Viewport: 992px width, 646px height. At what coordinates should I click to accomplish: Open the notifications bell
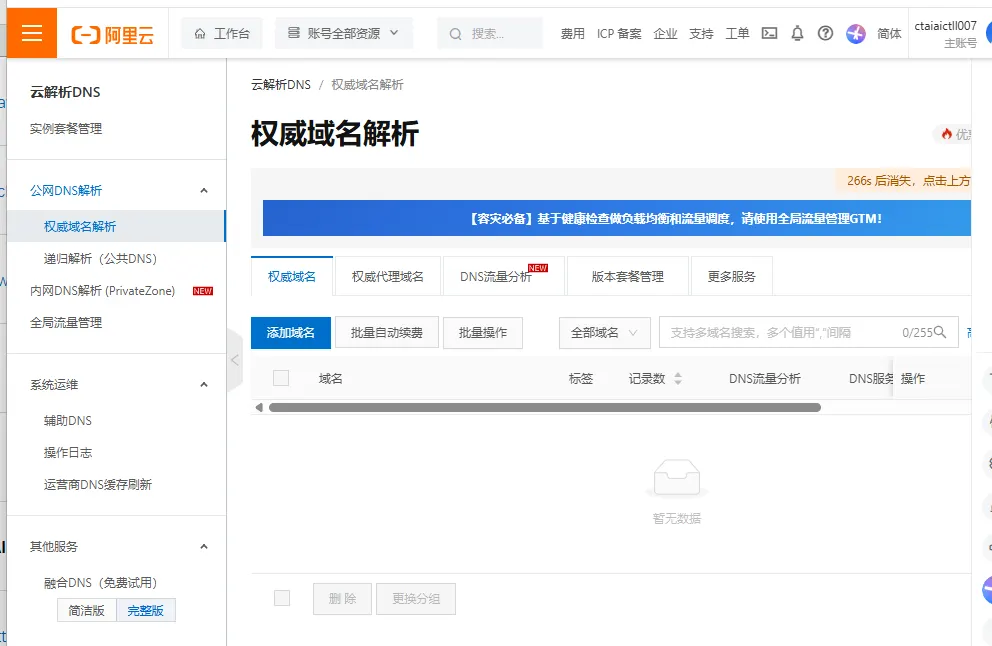tap(797, 34)
